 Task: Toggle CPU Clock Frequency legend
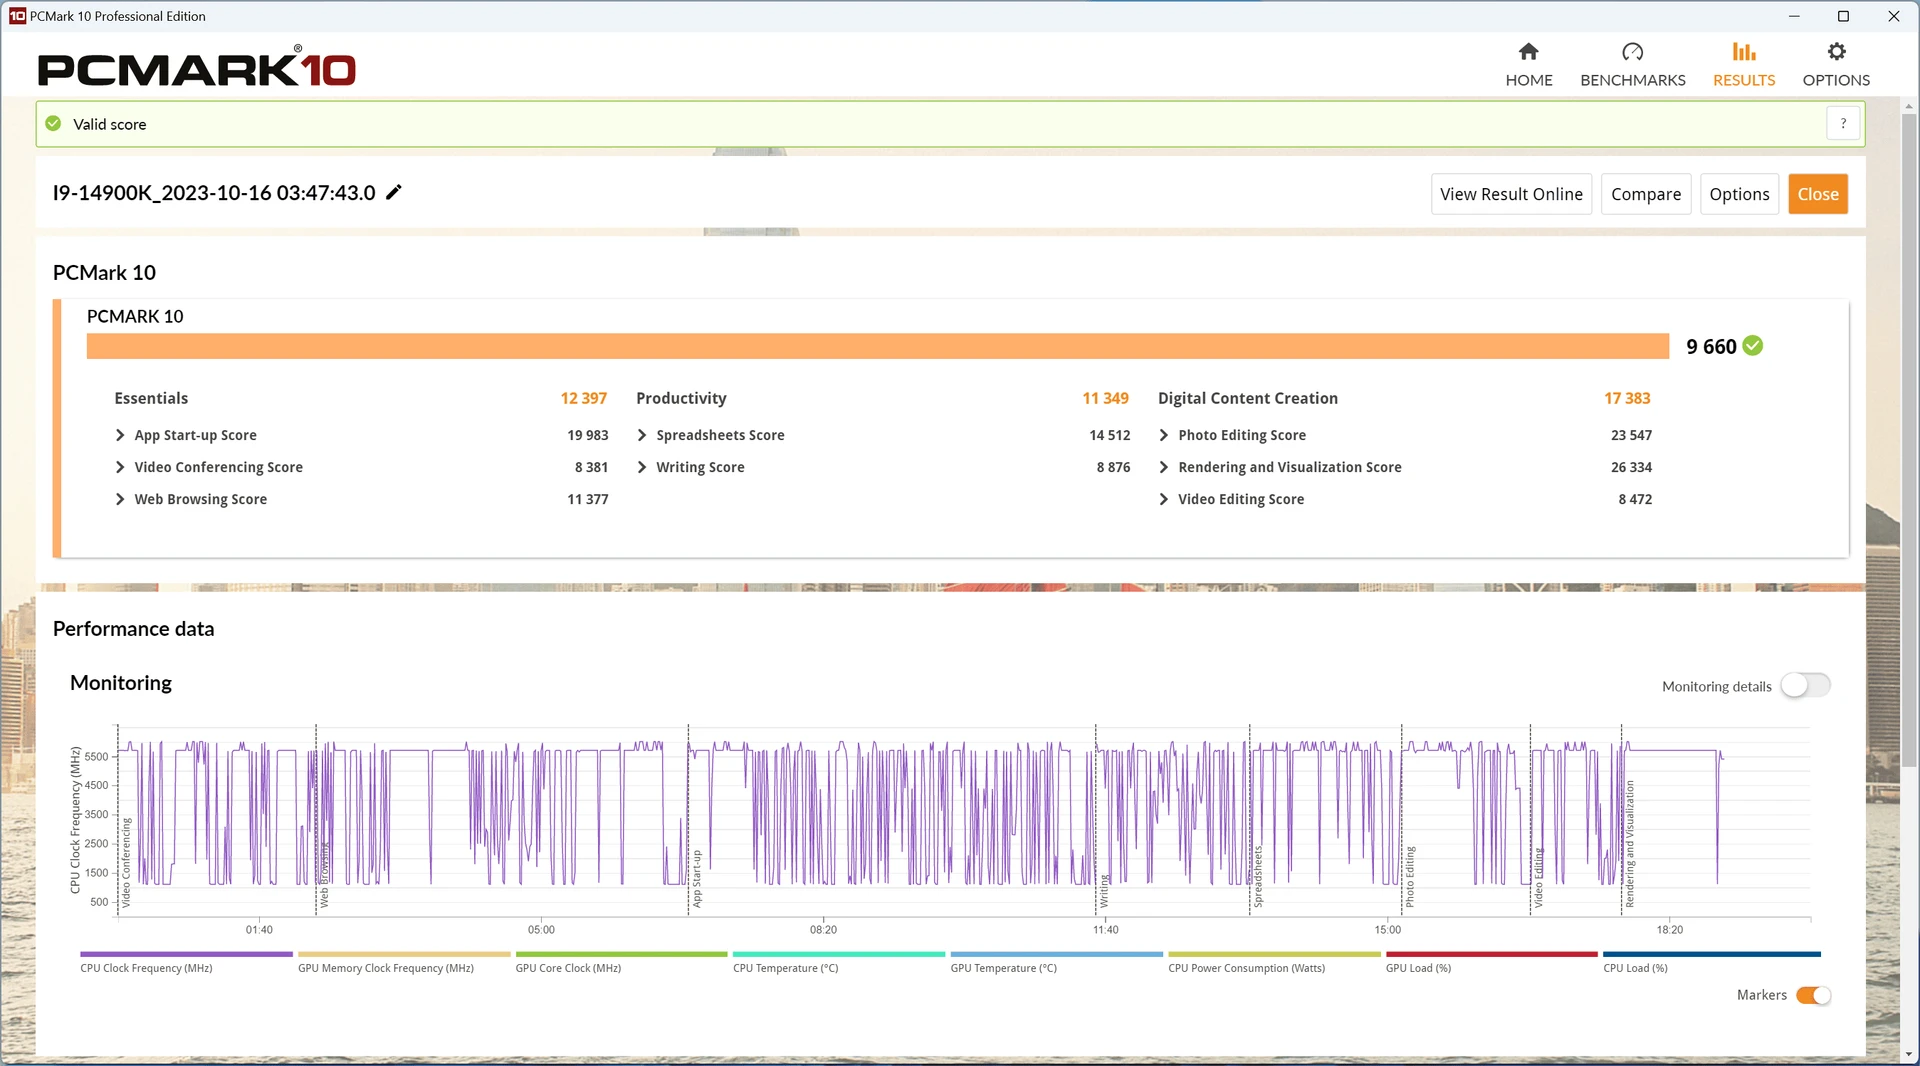[186, 961]
